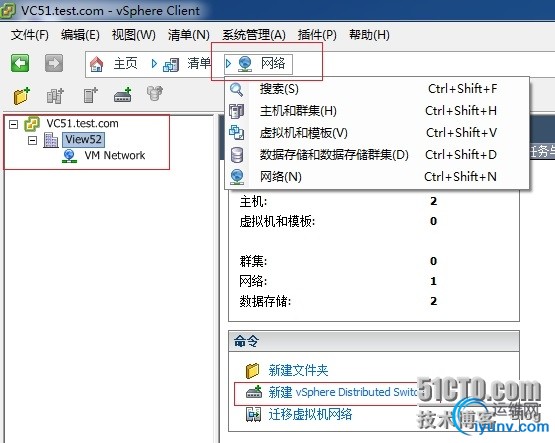Click the 数据存储: summary label
555x443 pixels.
click(265, 301)
